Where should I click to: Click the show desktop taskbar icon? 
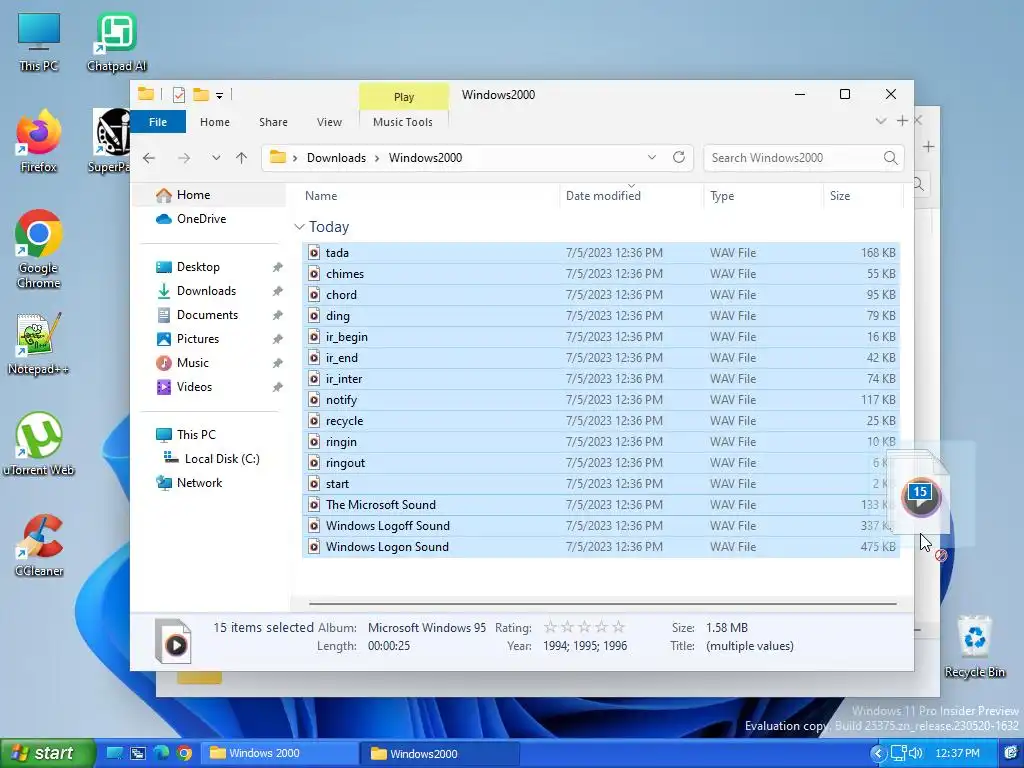(x=115, y=753)
